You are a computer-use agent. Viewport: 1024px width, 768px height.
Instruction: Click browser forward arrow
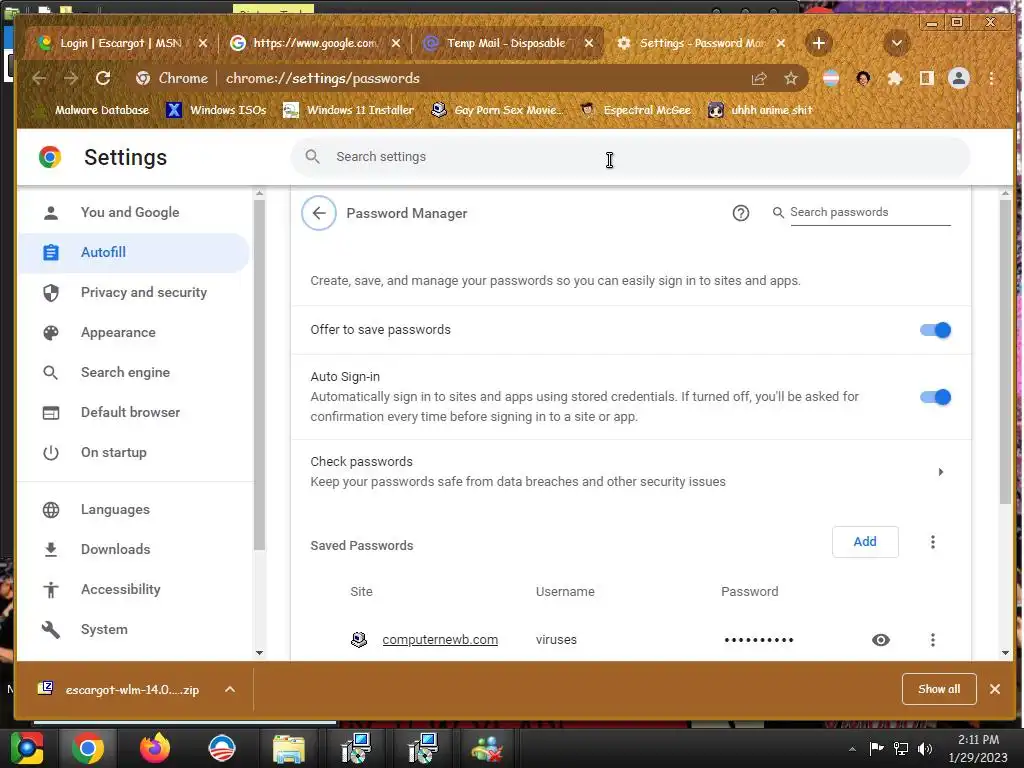pyautogui.click(x=71, y=78)
